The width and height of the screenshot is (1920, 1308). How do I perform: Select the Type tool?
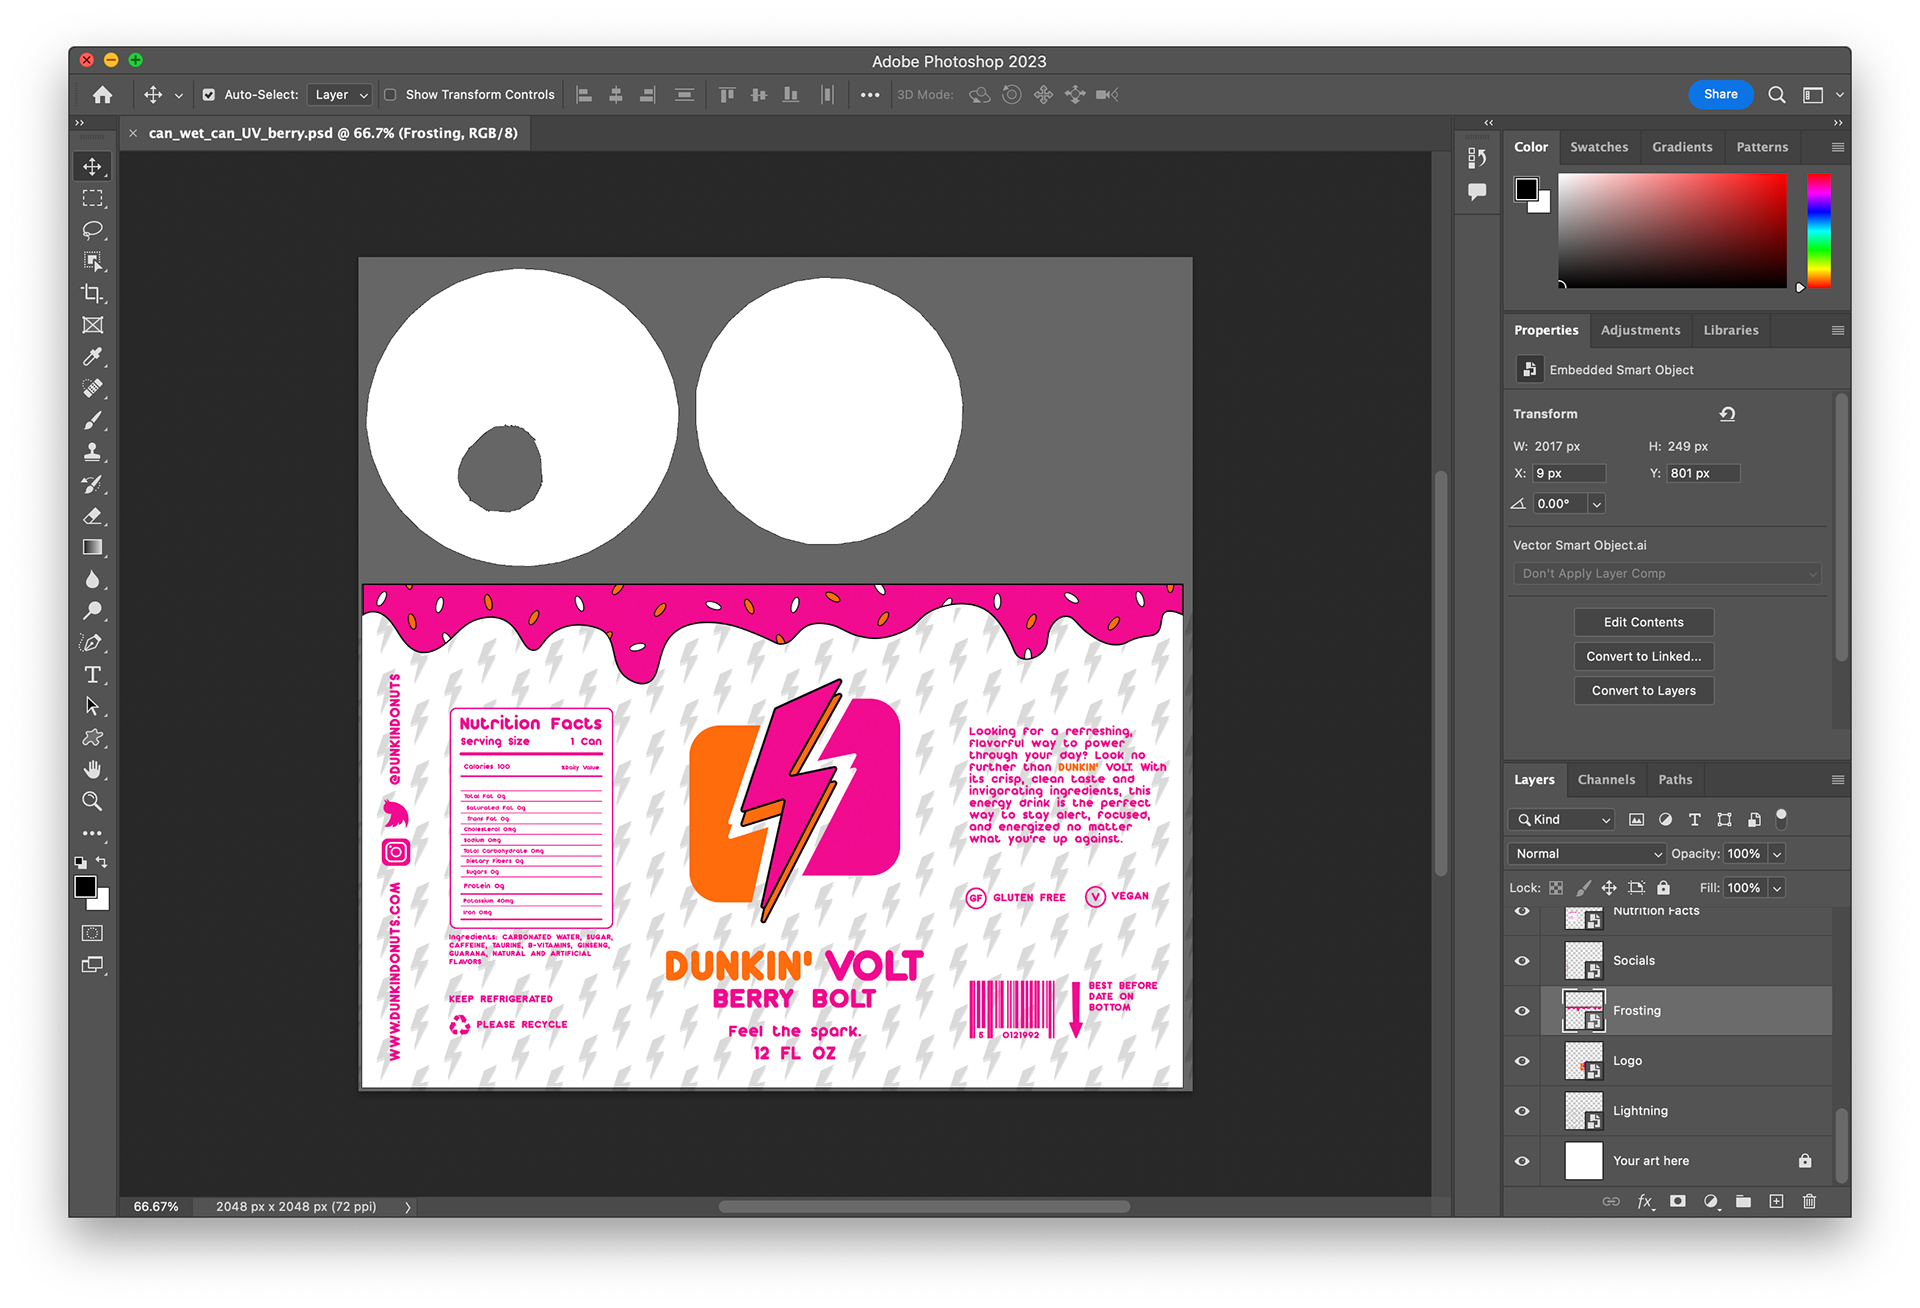pos(92,675)
